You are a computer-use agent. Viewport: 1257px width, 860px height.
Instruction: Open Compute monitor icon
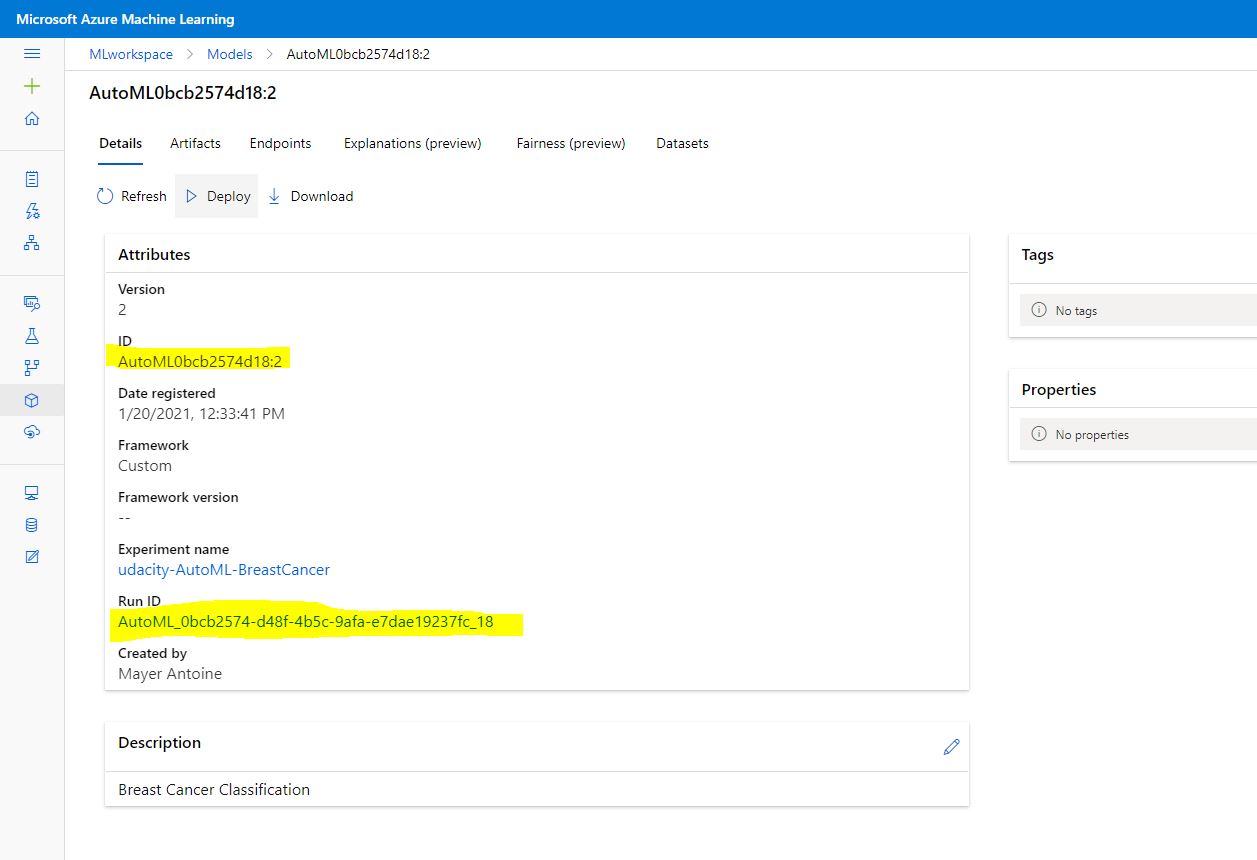click(x=32, y=493)
